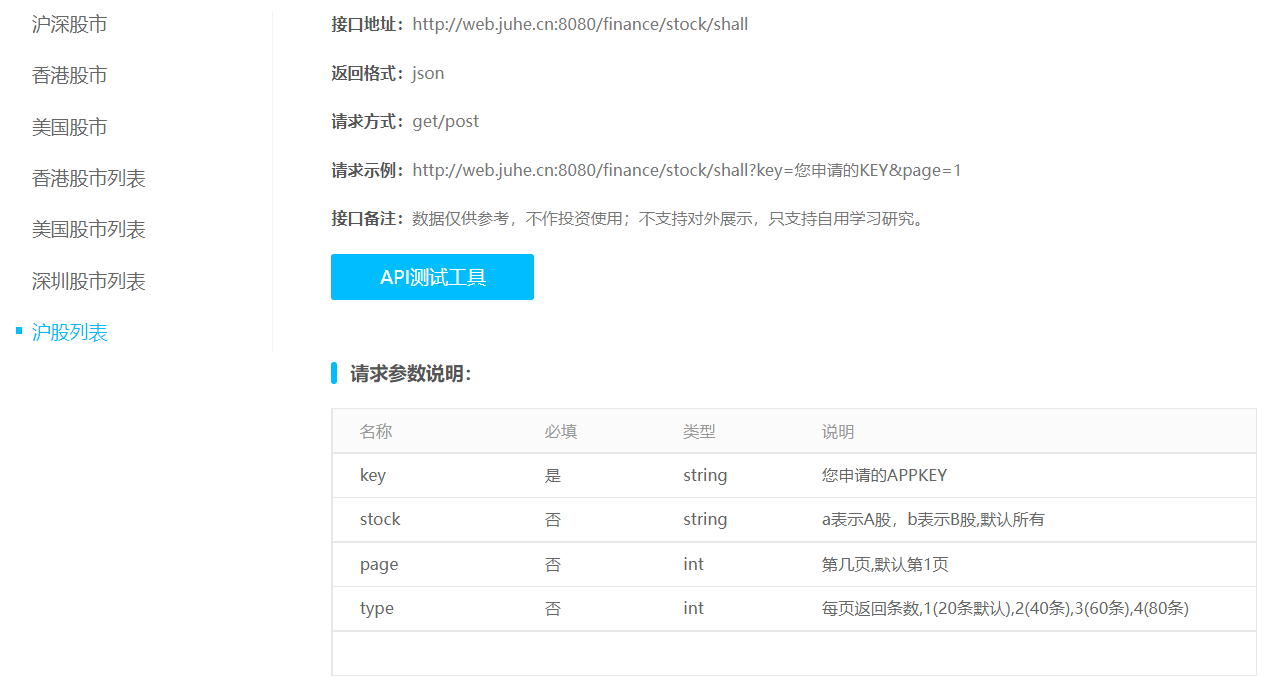
Task: Click the 是 required cell for key
Action: [x=553, y=476]
